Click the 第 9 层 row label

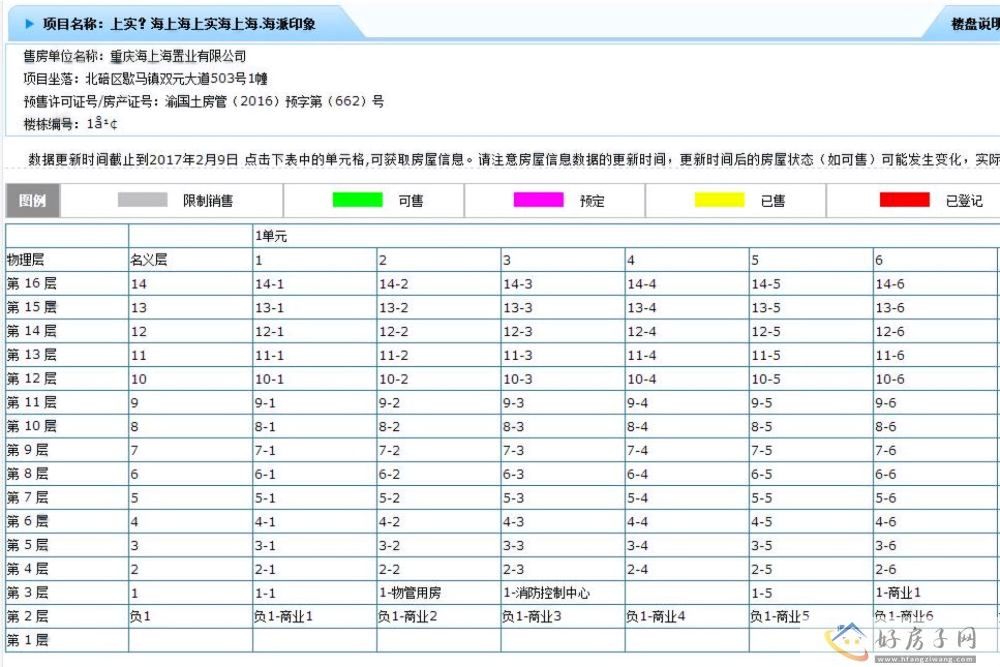(67, 450)
